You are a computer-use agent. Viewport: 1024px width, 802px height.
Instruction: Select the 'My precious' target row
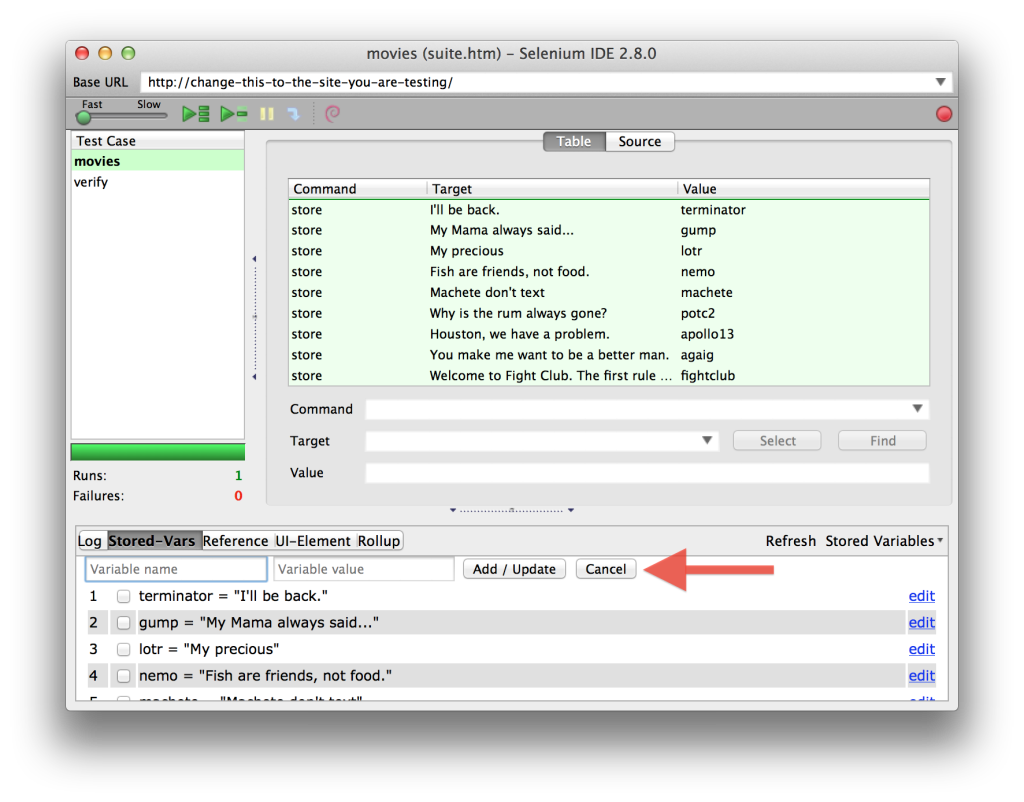[609, 251]
